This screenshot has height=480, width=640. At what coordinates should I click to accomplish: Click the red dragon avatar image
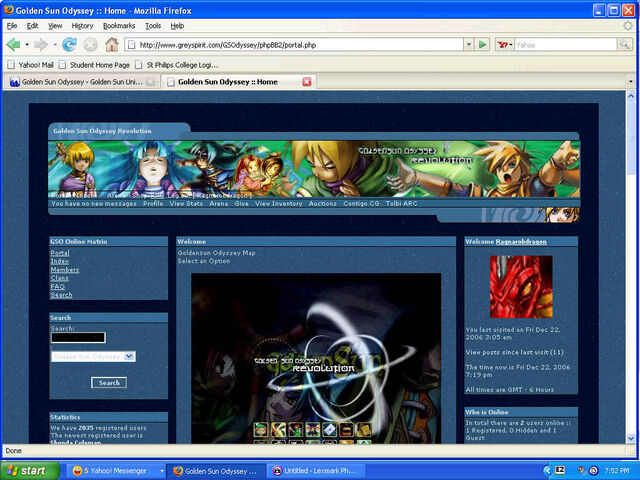[x=521, y=287]
